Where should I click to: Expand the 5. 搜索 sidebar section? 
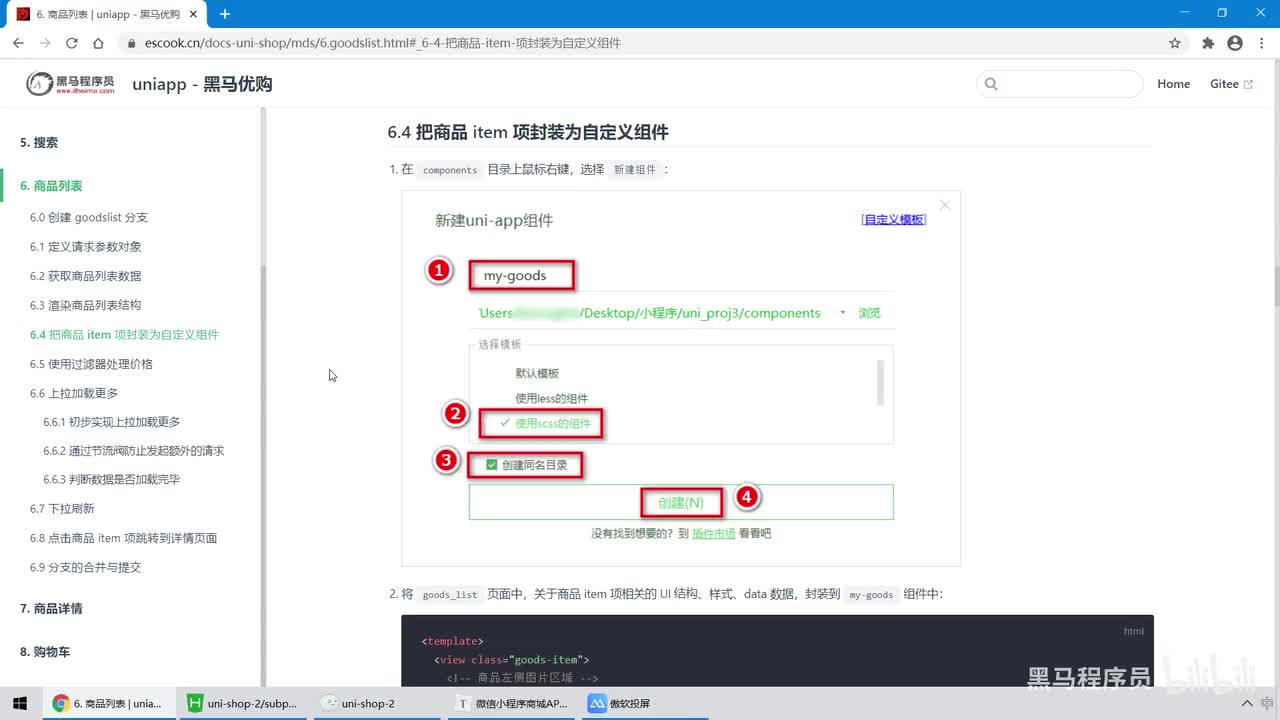tap(39, 143)
